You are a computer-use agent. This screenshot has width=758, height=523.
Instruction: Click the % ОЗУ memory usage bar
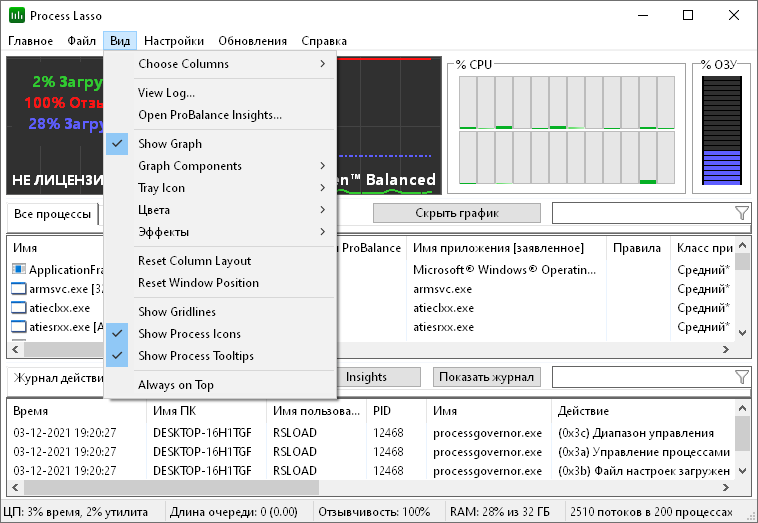722,131
